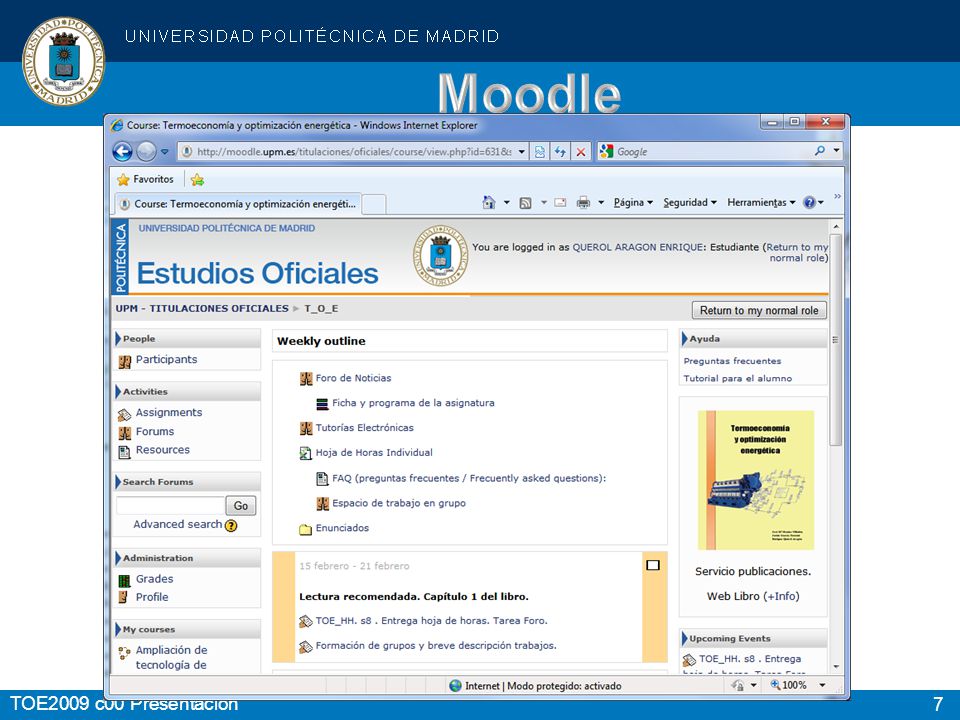
Task: Click the search magnifier icon
Action: tap(820, 151)
